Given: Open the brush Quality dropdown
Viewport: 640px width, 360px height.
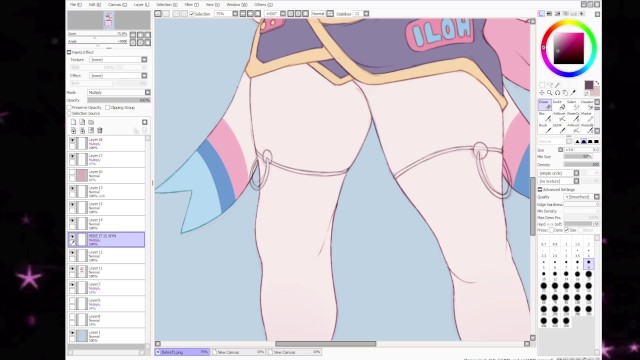Looking at the screenshot, I should (x=581, y=197).
